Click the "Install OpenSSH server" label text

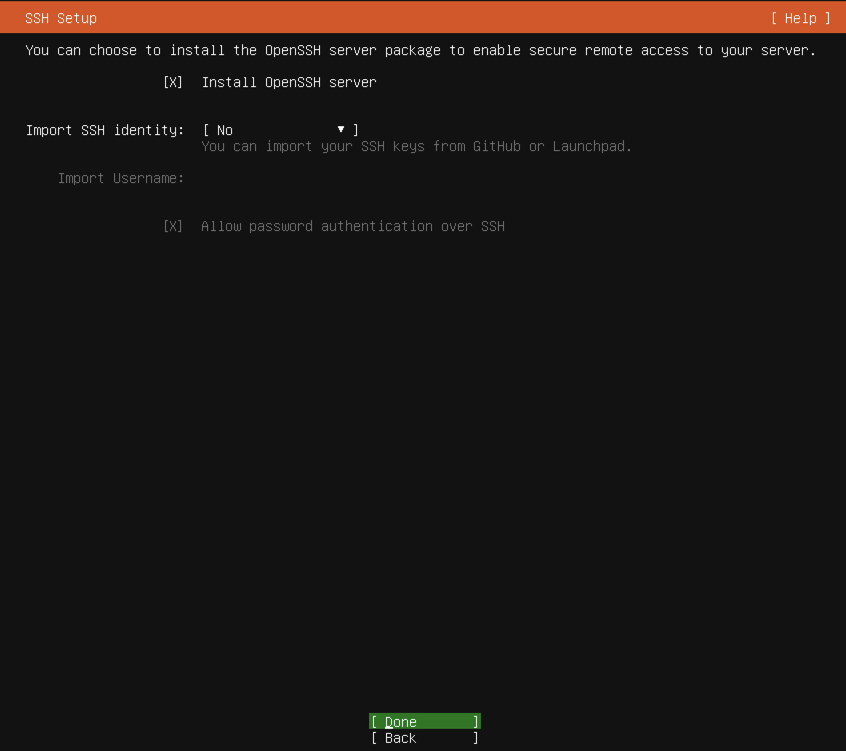click(289, 82)
